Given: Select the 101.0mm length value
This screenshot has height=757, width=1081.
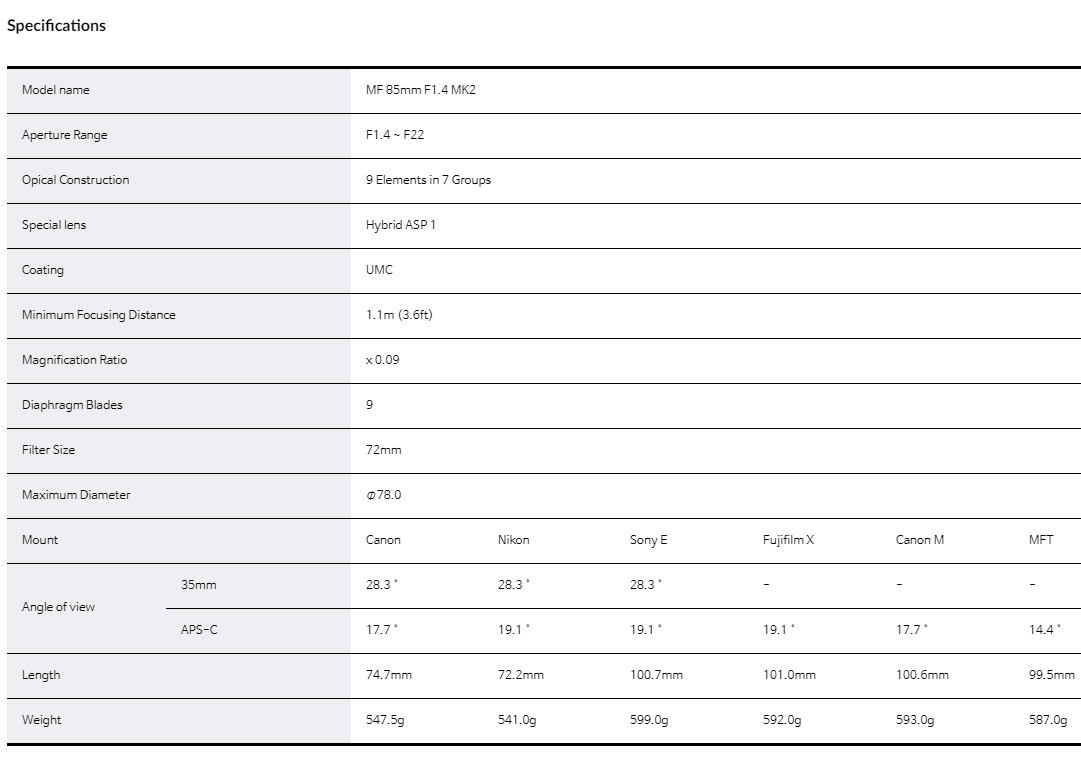Looking at the screenshot, I should click(789, 675).
